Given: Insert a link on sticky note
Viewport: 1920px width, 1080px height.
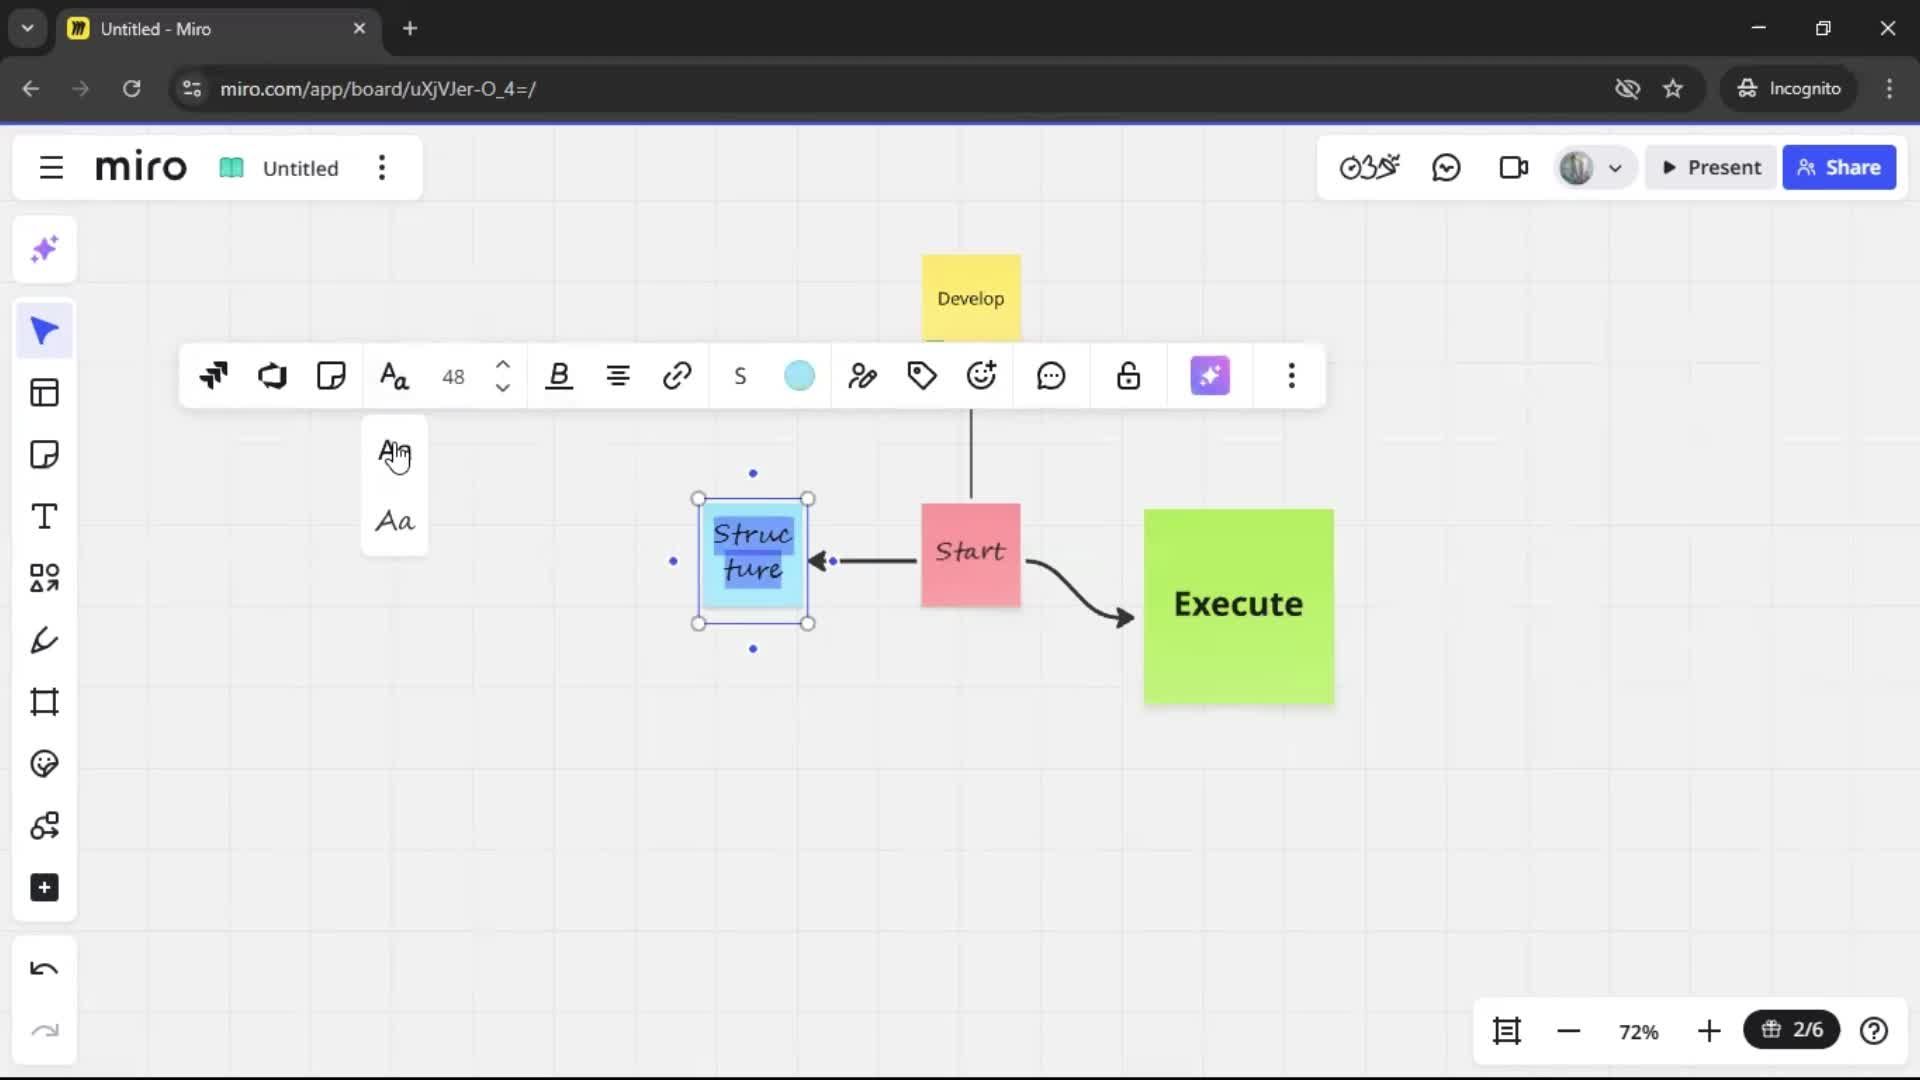Looking at the screenshot, I should [x=677, y=376].
